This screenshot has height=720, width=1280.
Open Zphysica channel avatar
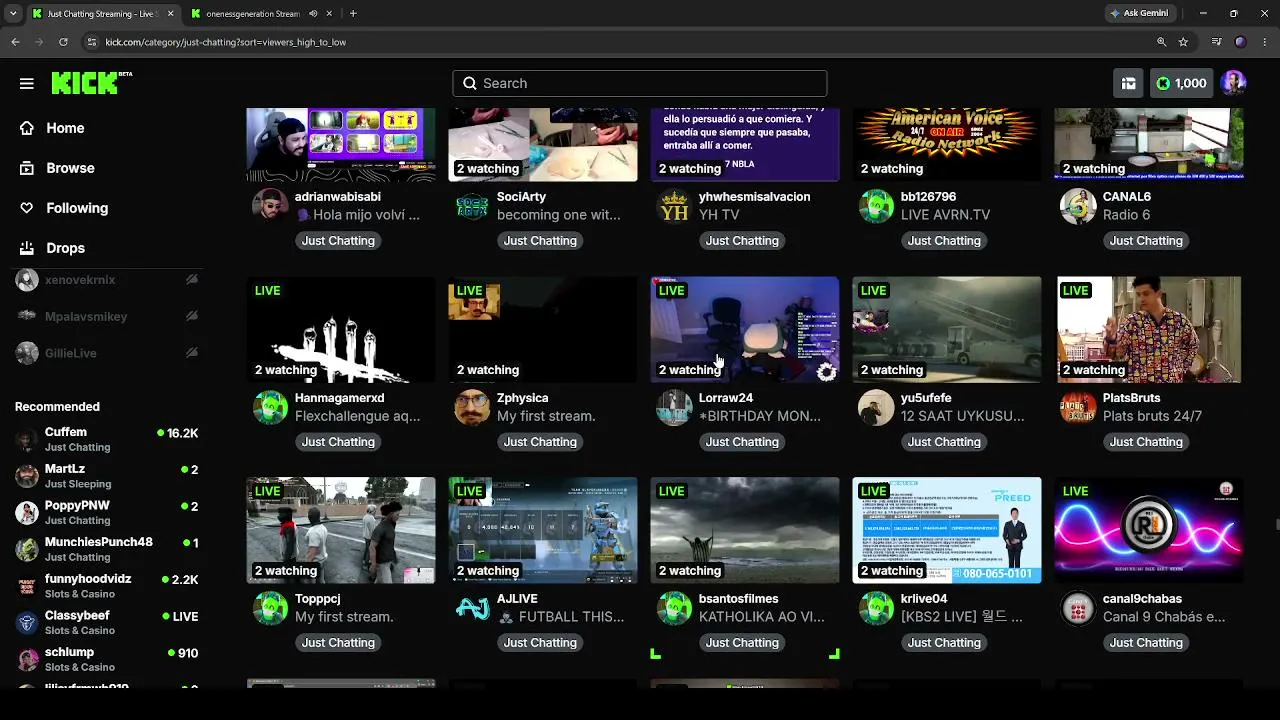point(472,407)
